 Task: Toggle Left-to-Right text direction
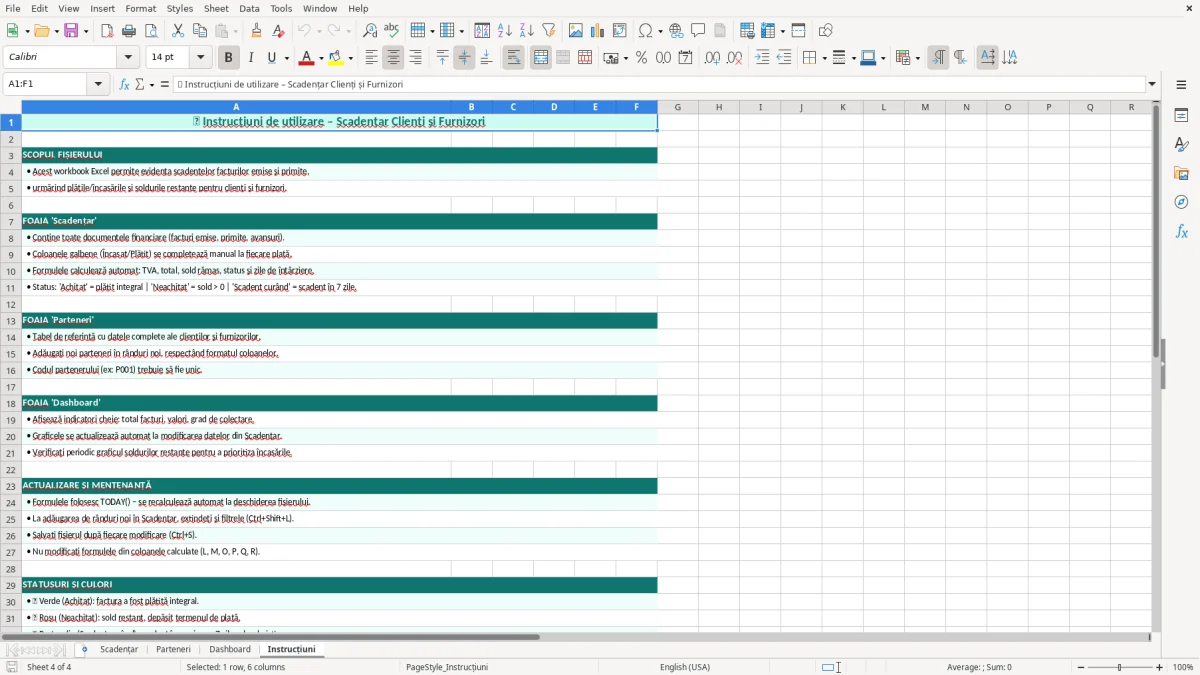pos(938,58)
